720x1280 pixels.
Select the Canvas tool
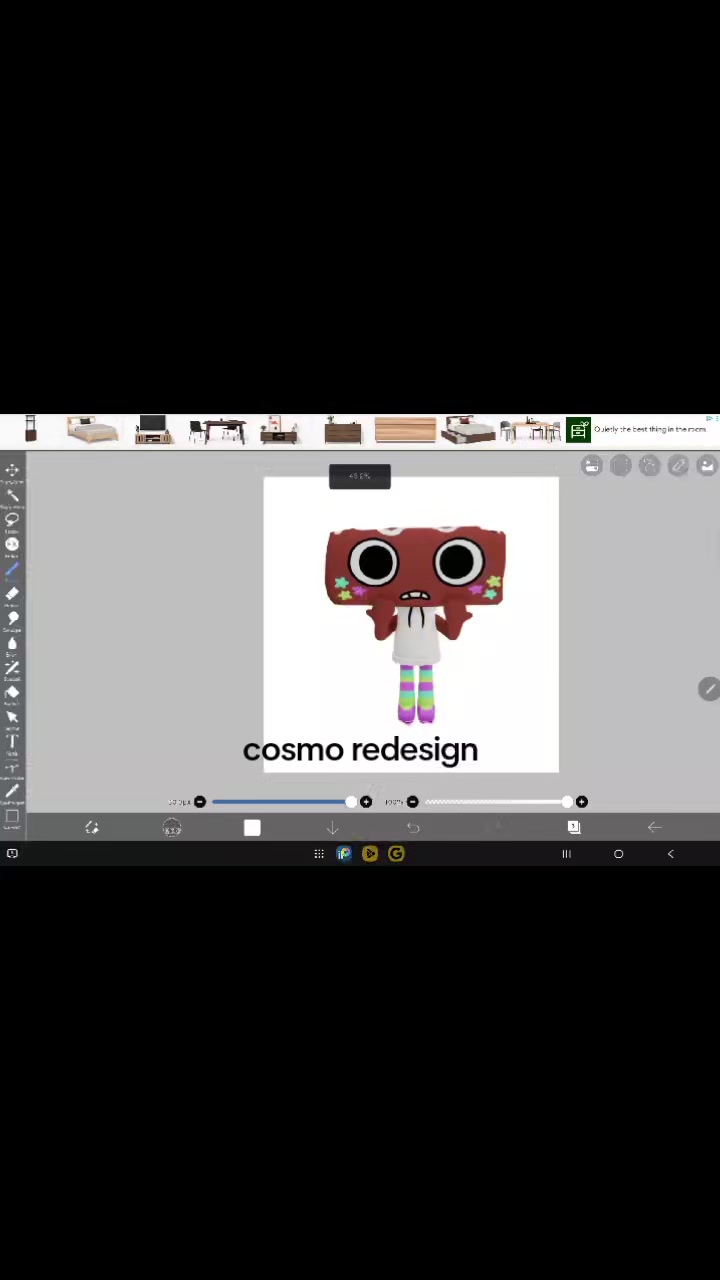click(x=12, y=815)
